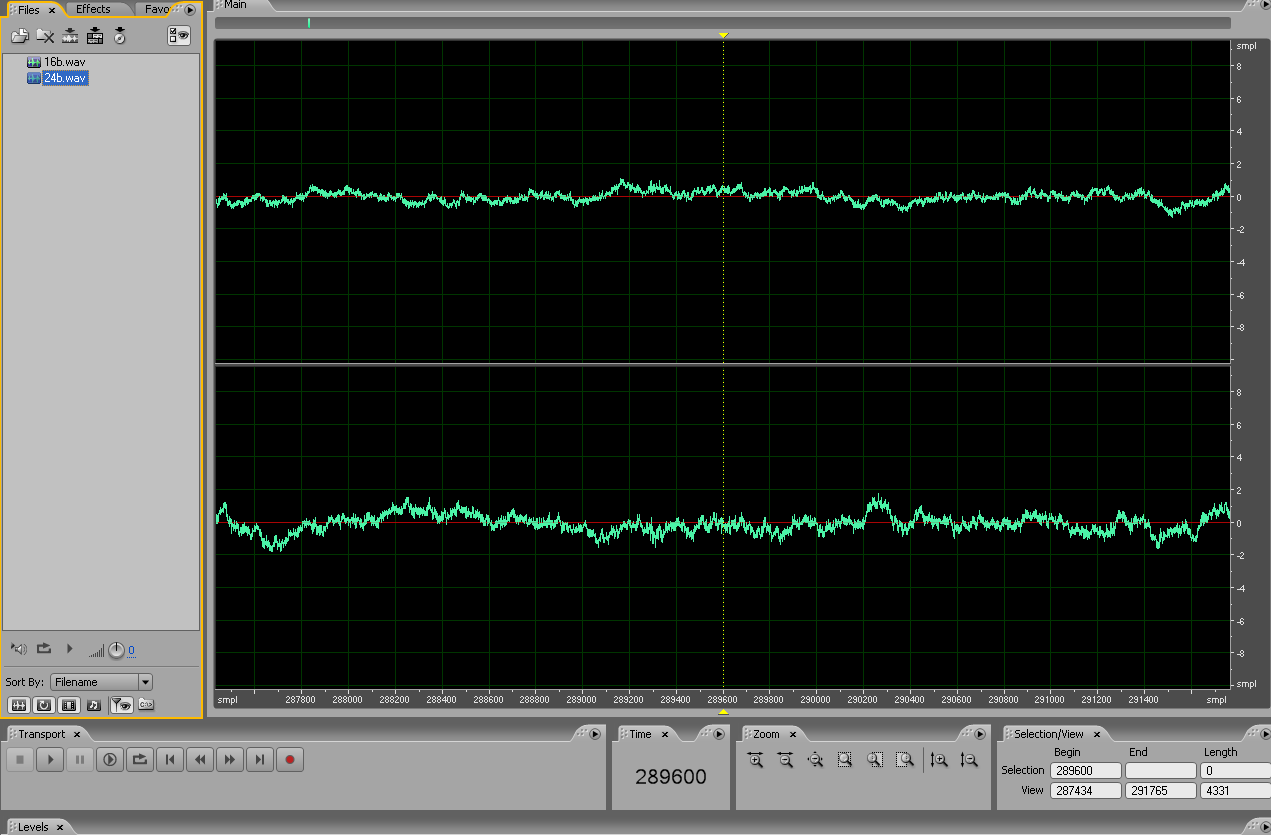The image size is (1271, 835).
Task: Toggle Show MIDI Files filter
Action: 94,704
